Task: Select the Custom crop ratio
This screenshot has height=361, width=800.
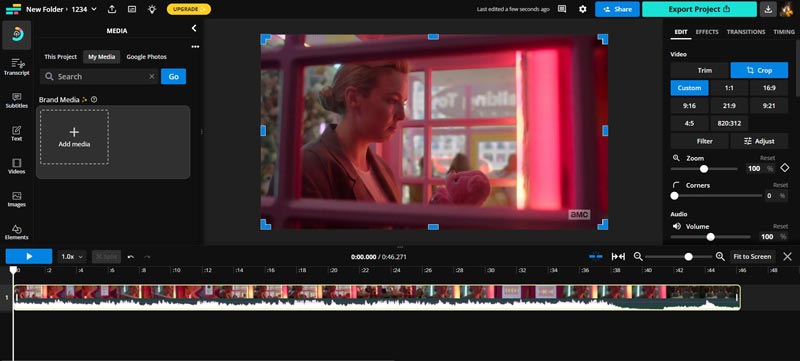Action: (689, 88)
